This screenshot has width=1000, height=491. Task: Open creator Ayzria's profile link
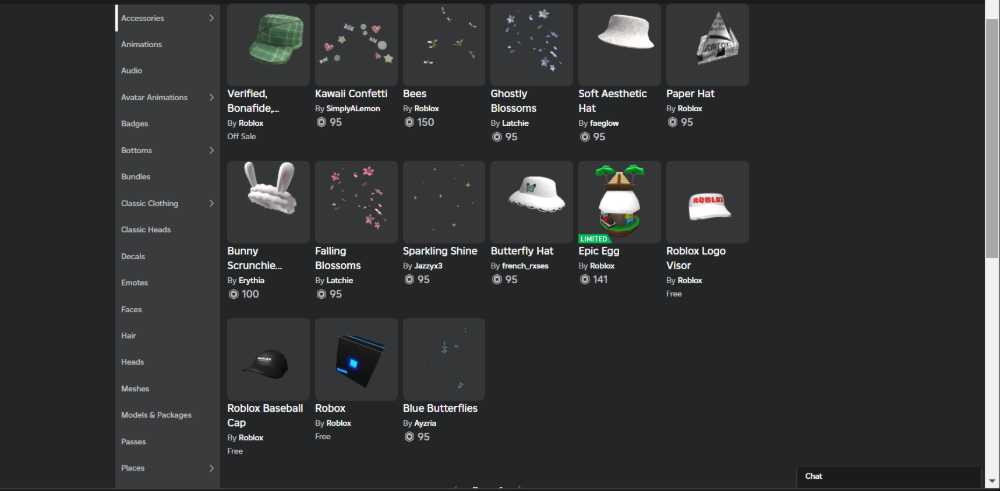[x=425, y=423]
